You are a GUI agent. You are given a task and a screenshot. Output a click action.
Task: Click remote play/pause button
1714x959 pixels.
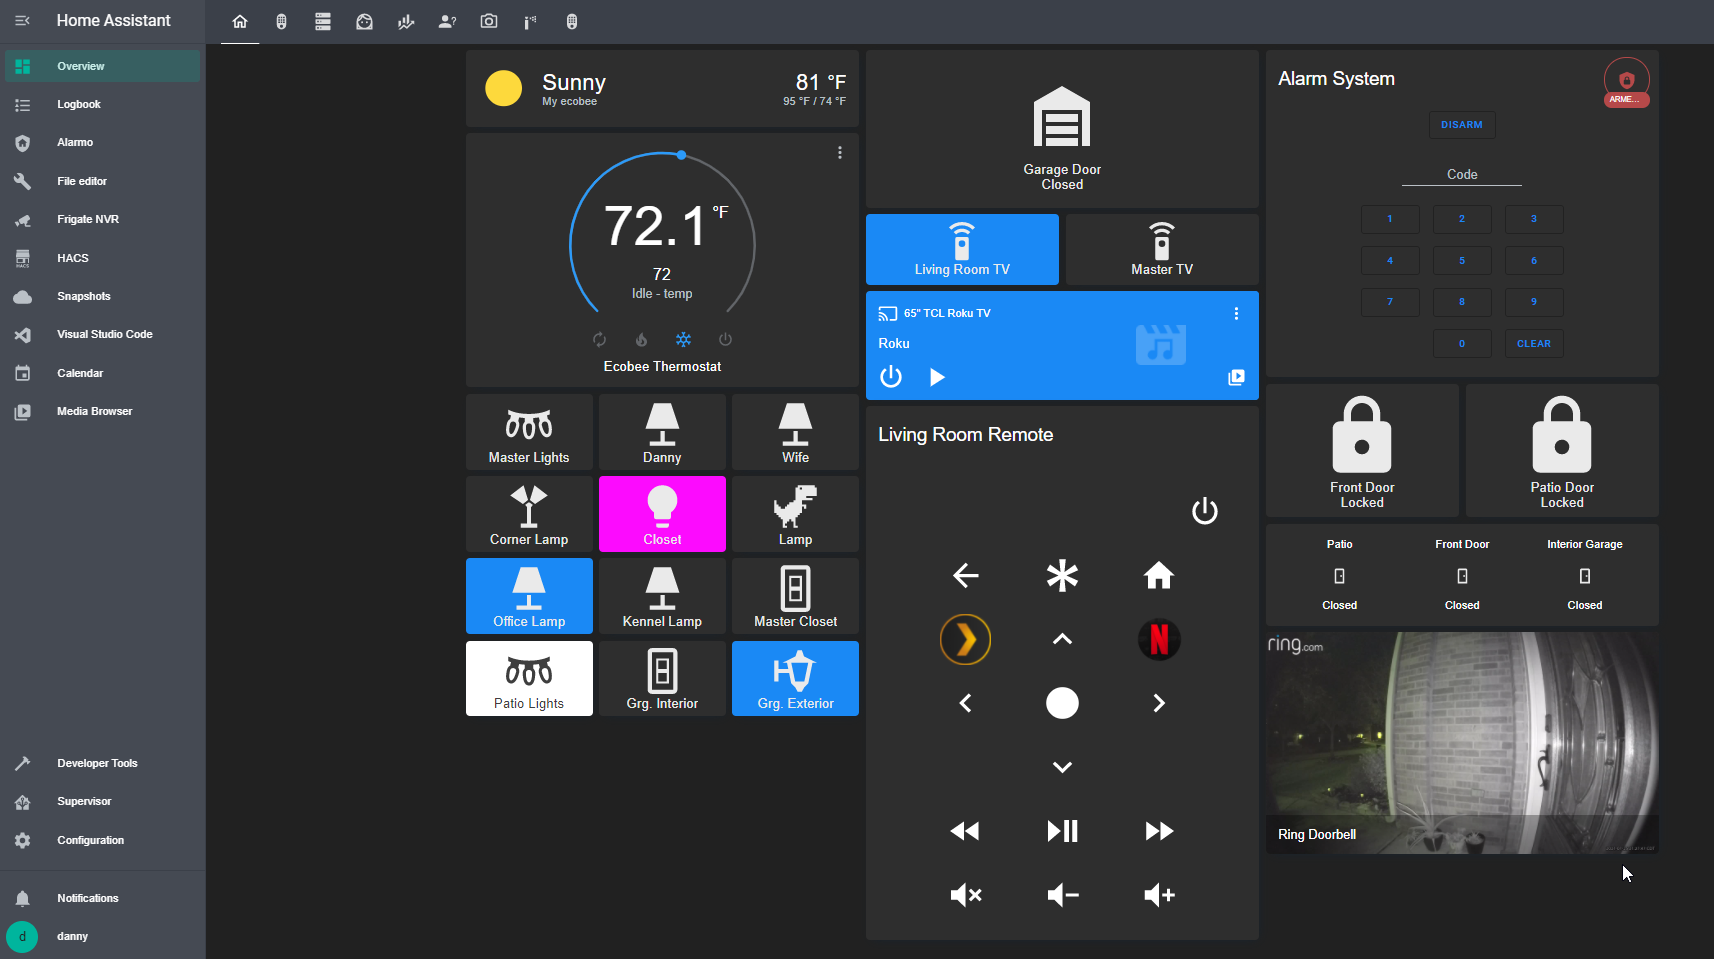[x=1062, y=831]
